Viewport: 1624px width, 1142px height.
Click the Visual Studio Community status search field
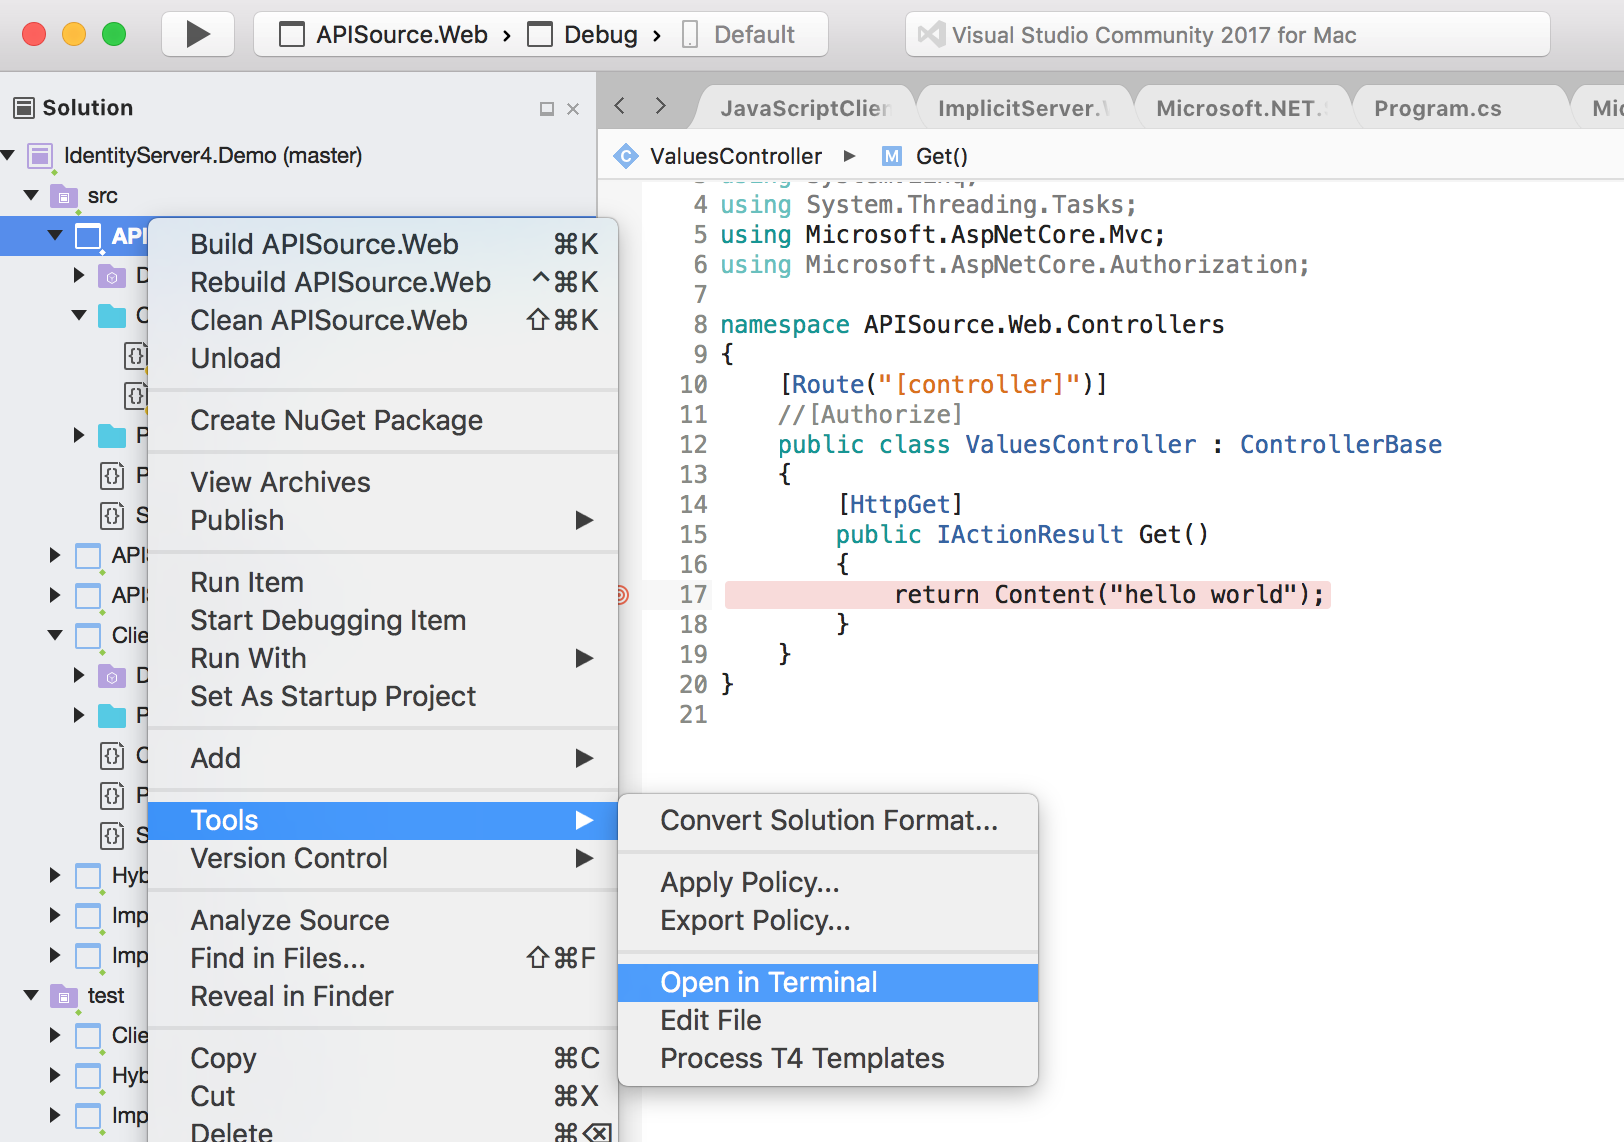1227,35
